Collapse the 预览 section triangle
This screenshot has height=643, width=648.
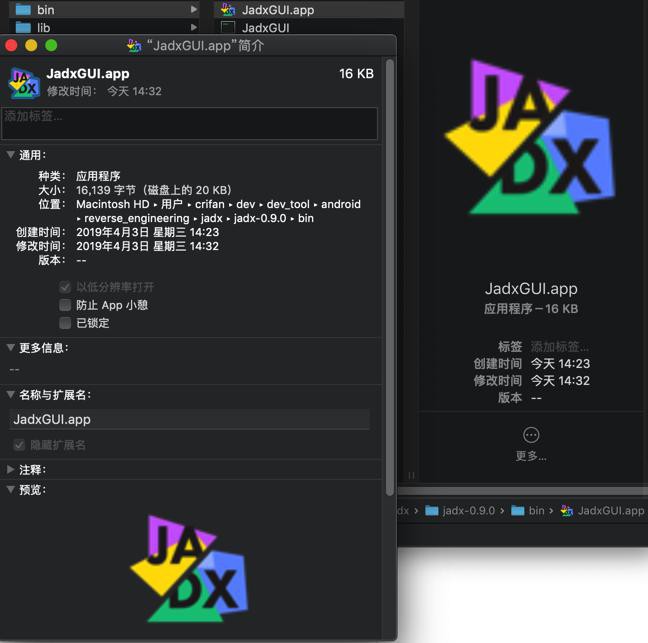tap(11, 489)
